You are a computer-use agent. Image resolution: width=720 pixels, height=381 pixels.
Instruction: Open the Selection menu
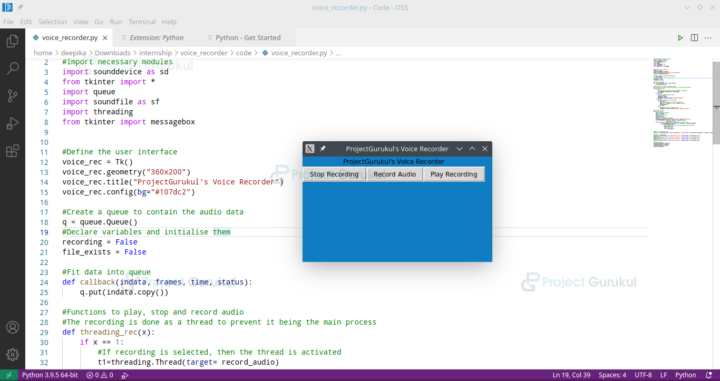52,22
